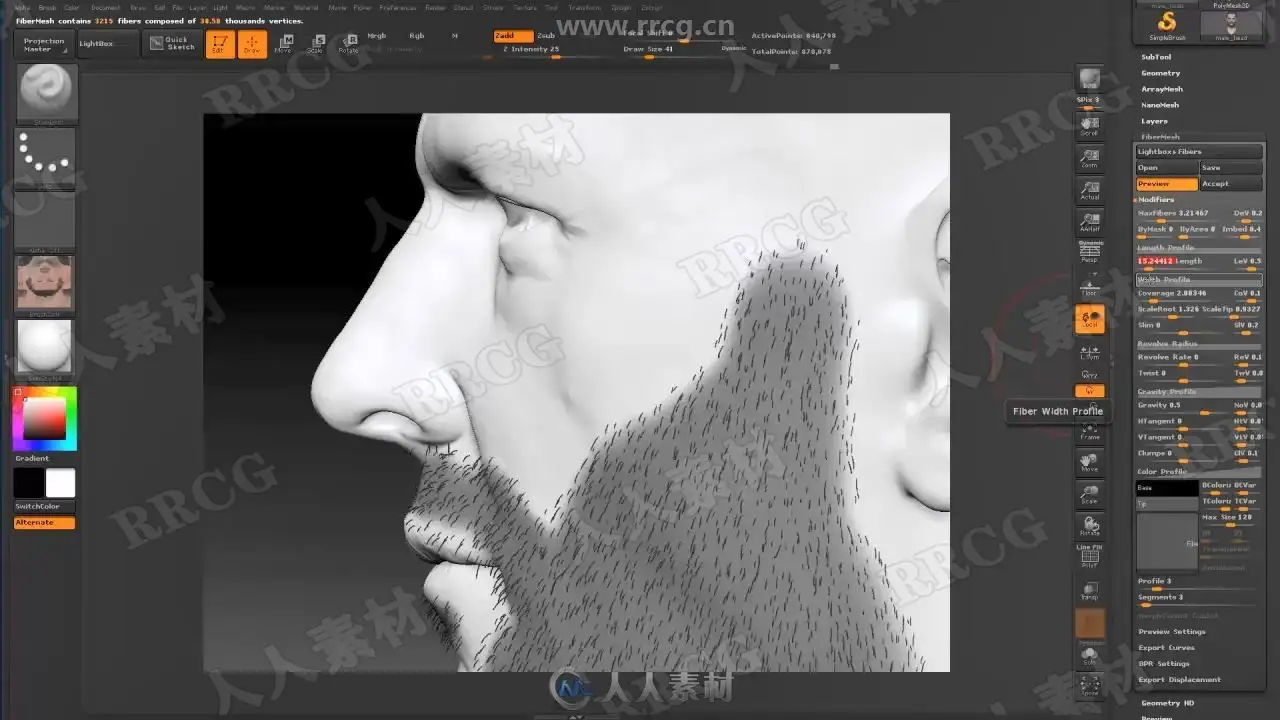
Task: Expand BPR Settings
Action: coord(1165,664)
